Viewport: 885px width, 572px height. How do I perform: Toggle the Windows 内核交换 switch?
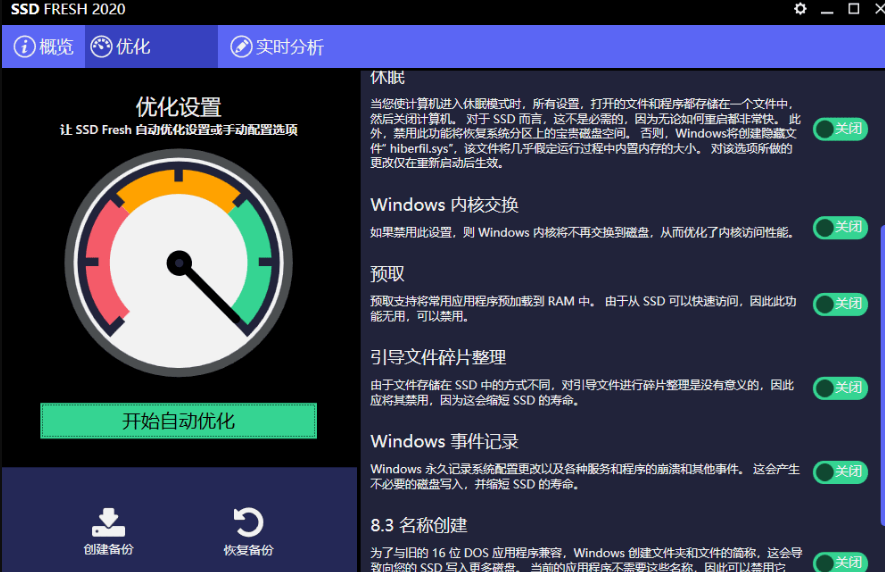[x=840, y=228]
